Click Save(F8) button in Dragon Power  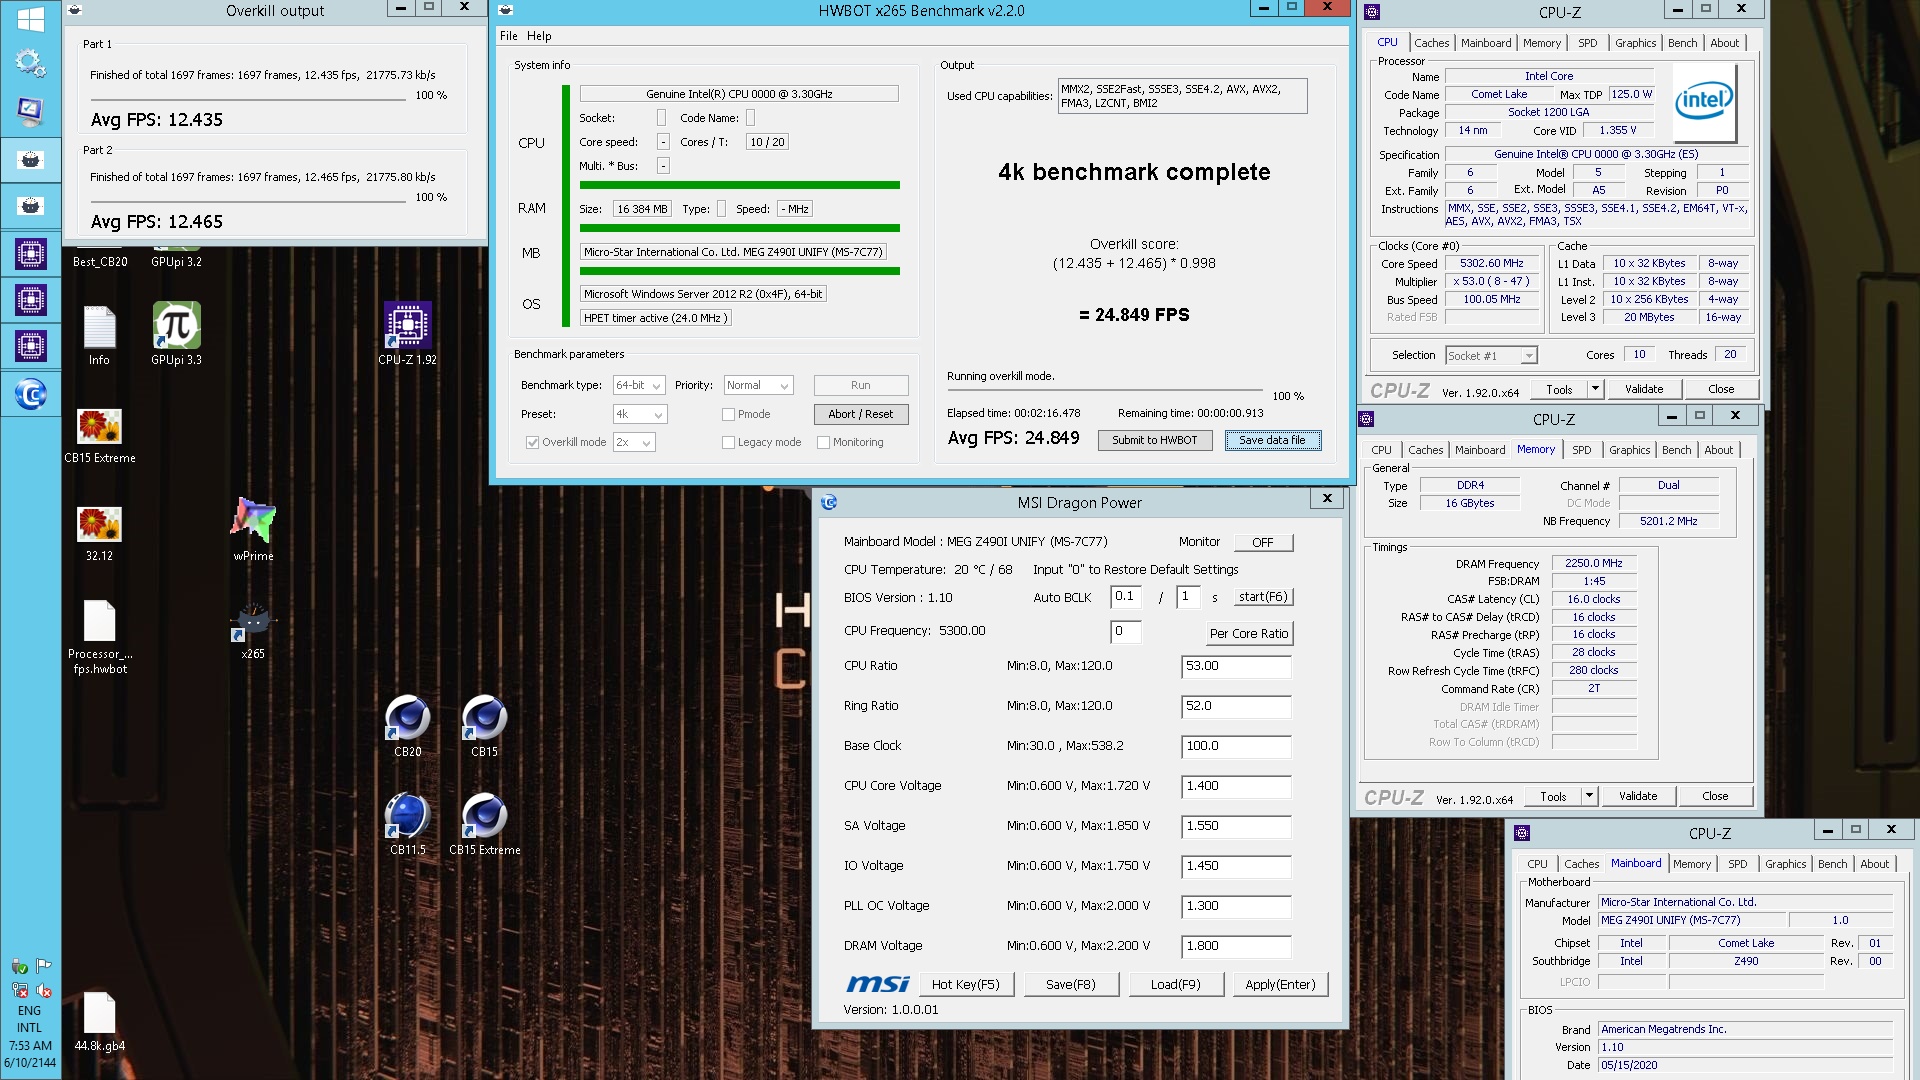[x=1070, y=984]
